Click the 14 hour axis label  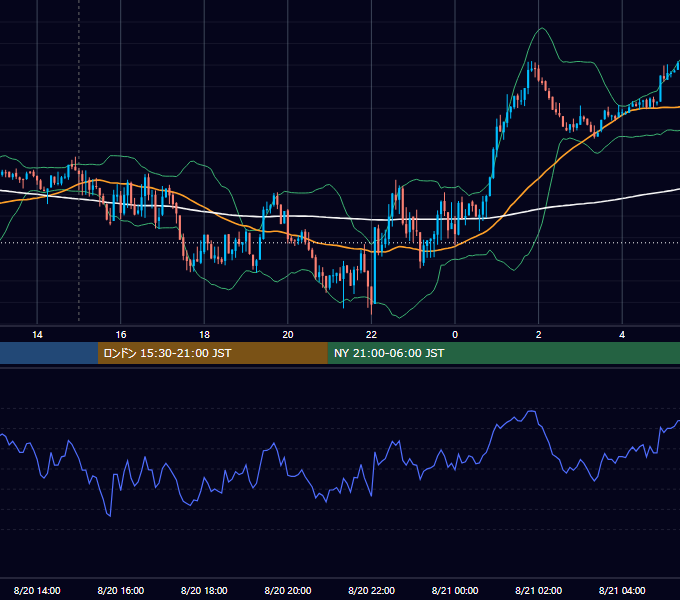(x=37, y=335)
